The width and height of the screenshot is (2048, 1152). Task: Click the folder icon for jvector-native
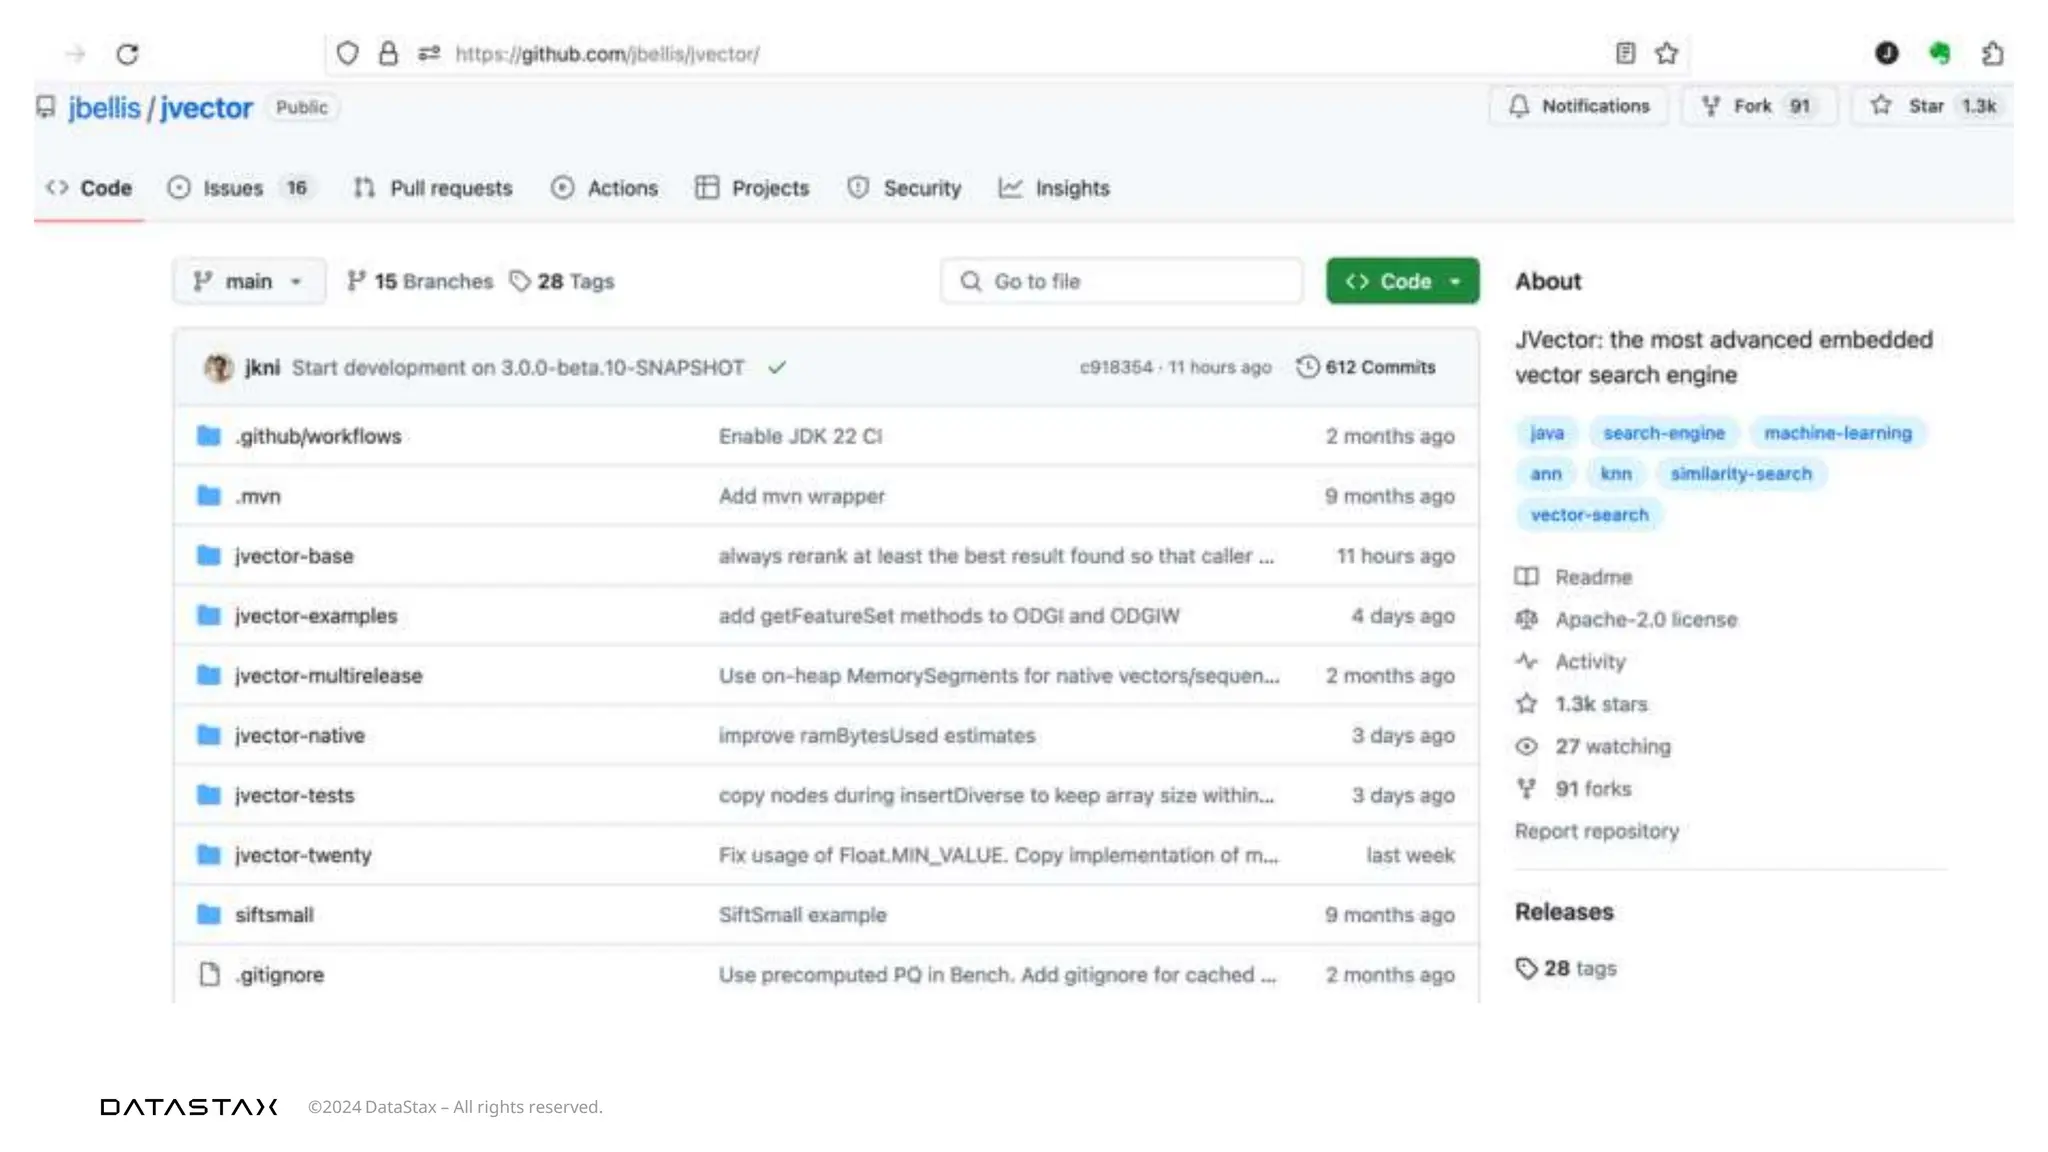[209, 735]
